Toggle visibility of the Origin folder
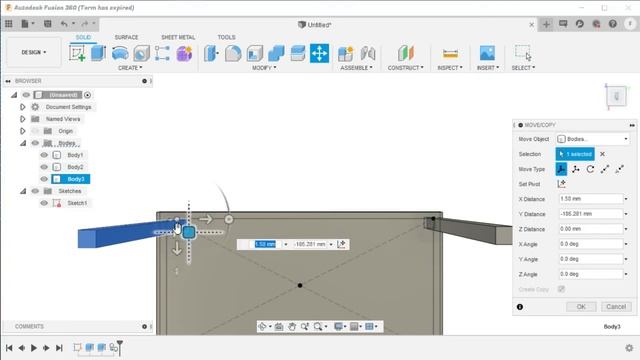640x360 pixels. [x=35, y=131]
